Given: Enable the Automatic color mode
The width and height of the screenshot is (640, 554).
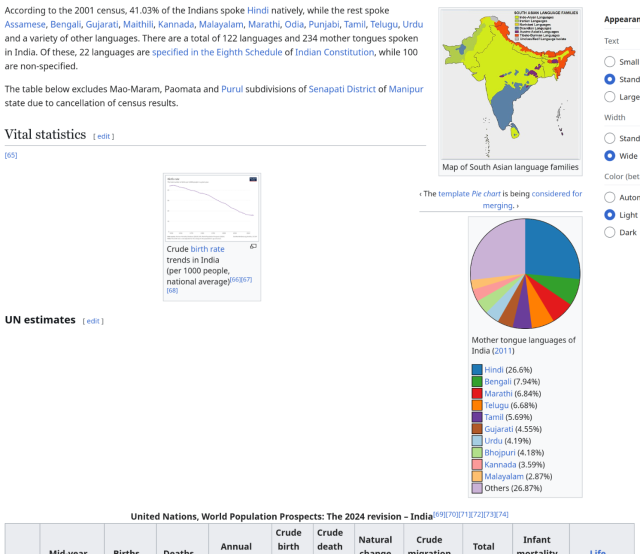Looking at the screenshot, I should point(610,197).
